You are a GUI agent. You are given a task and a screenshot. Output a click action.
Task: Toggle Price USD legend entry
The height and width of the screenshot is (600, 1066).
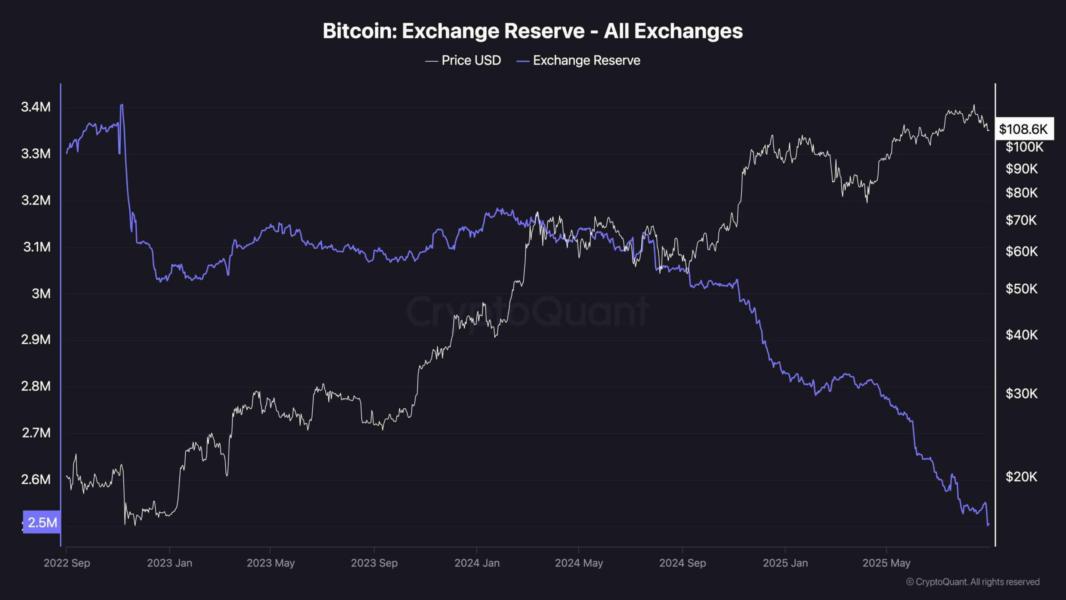(x=463, y=60)
